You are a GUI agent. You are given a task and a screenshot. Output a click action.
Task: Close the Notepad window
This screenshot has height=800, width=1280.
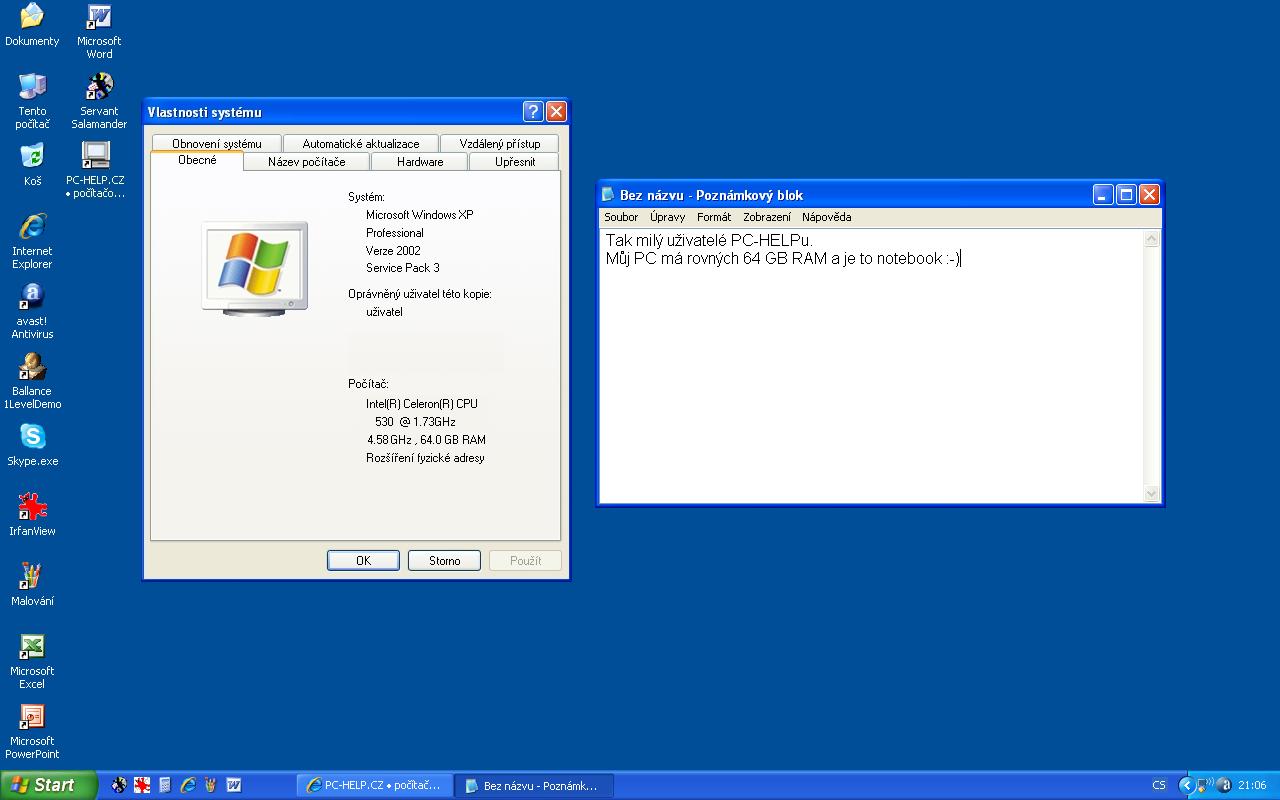tap(1149, 194)
